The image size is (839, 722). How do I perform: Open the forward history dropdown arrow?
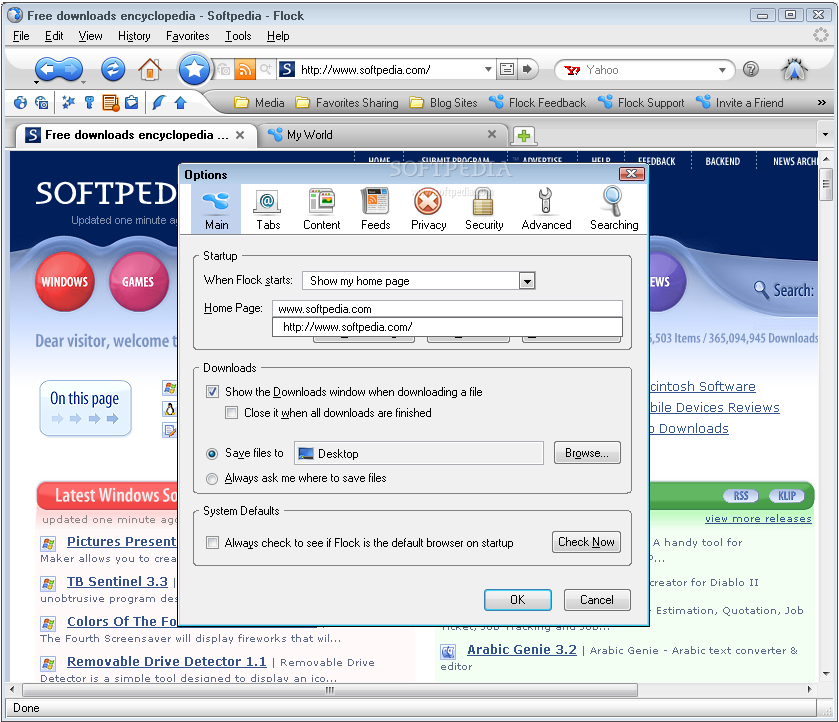tap(83, 82)
